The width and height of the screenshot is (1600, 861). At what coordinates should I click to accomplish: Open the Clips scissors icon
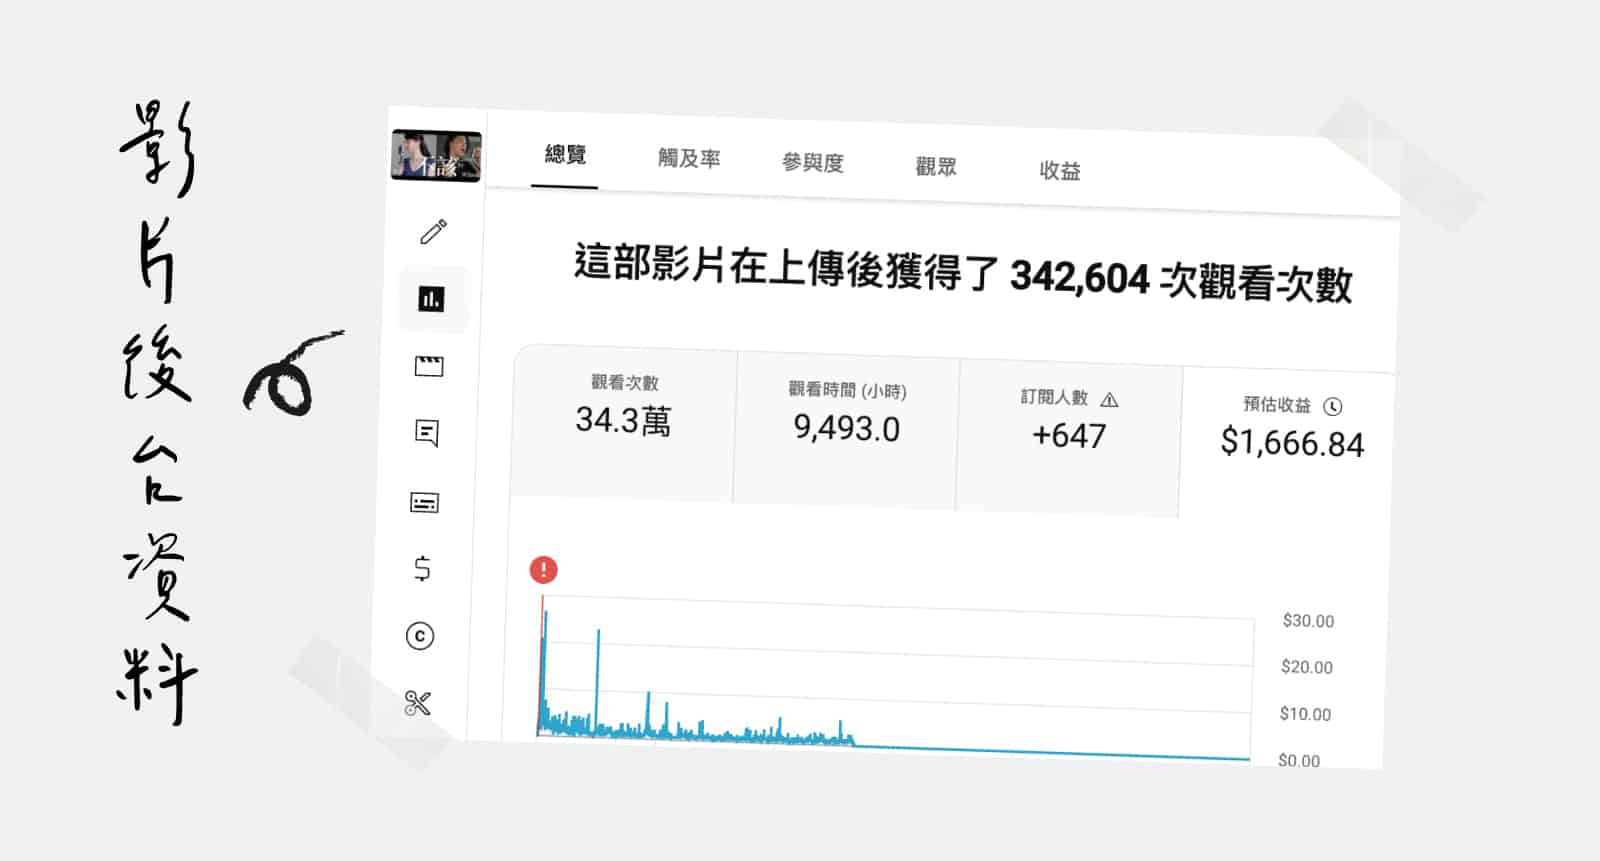[418, 703]
